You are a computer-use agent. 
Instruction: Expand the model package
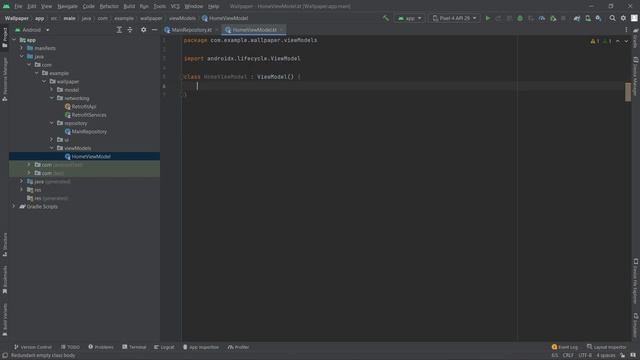[52, 90]
